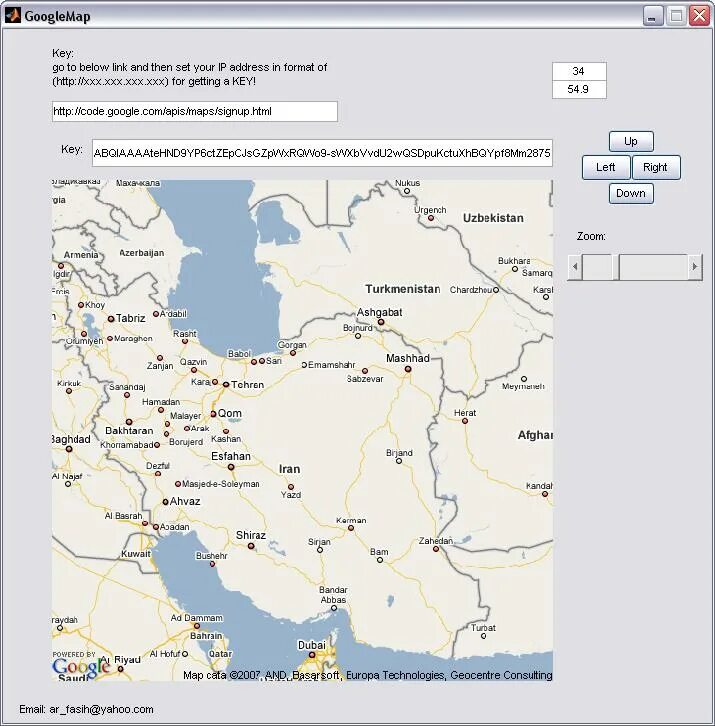Click the Bukhara city marker
The width and height of the screenshot is (715, 726).
click(x=514, y=269)
